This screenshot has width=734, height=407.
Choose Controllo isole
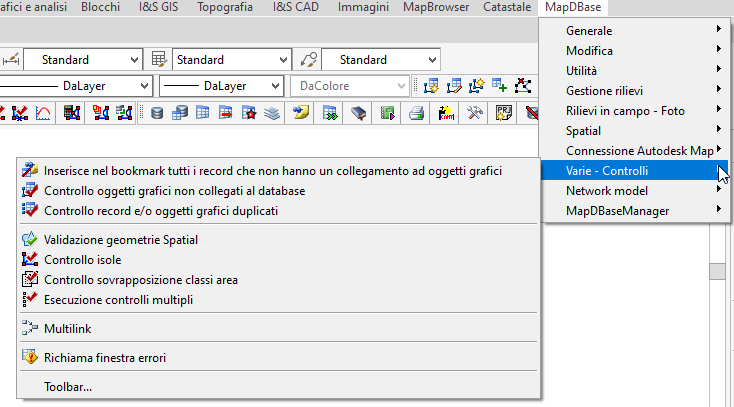pos(279,260)
